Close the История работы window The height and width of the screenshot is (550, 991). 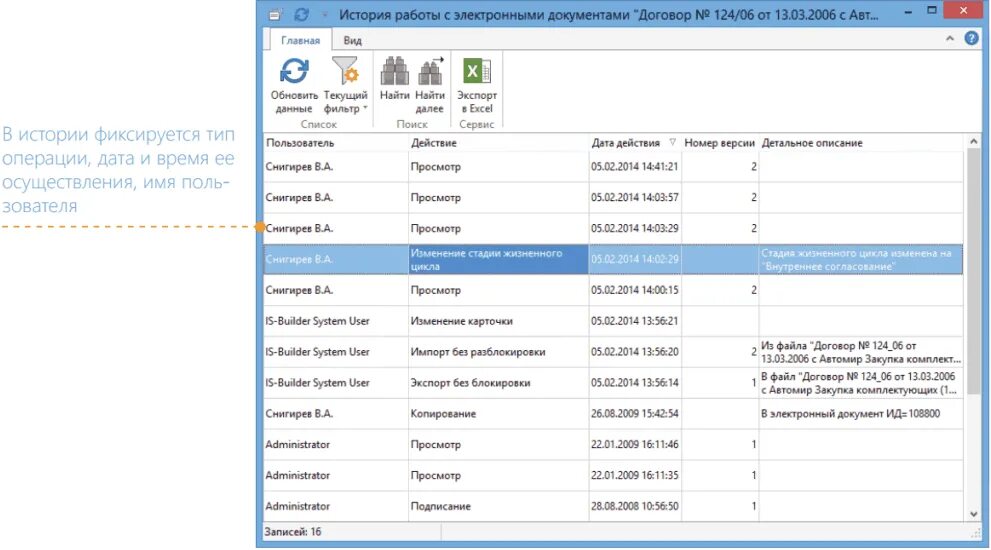pyautogui.click(x=963, y=10)
